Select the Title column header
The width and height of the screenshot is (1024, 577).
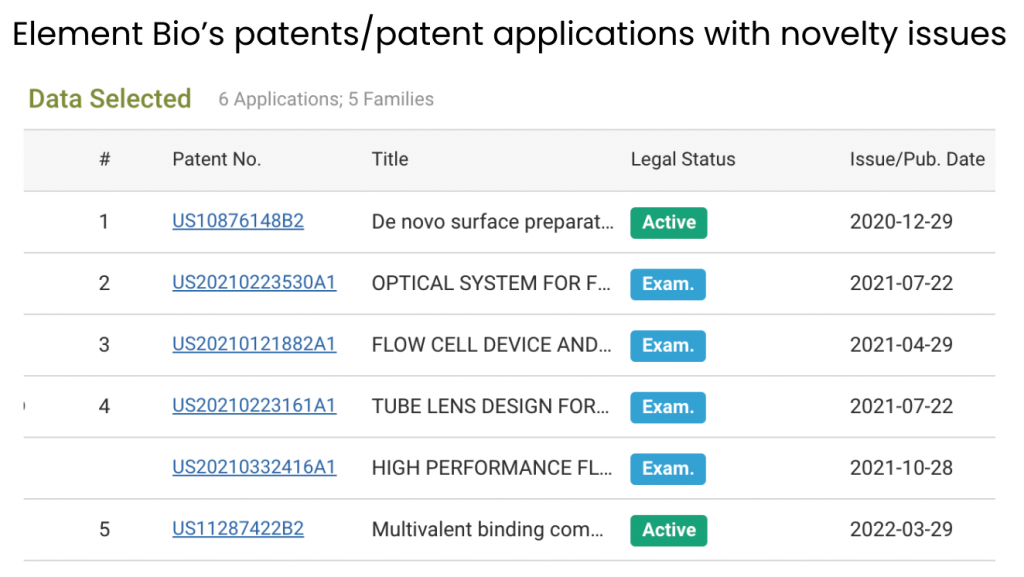pos(390,159)
